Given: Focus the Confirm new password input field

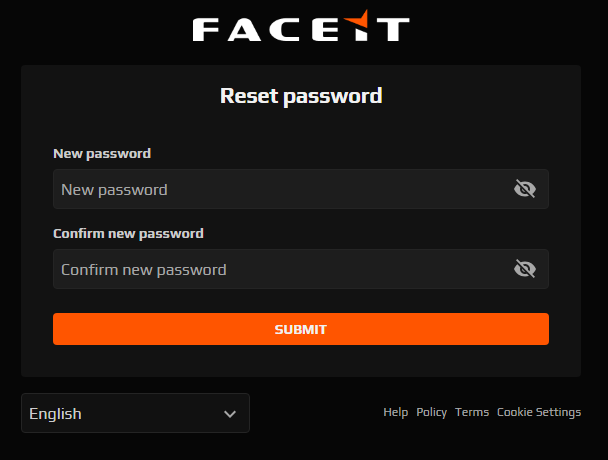Looking at the screenshot, I should point(301,269).
